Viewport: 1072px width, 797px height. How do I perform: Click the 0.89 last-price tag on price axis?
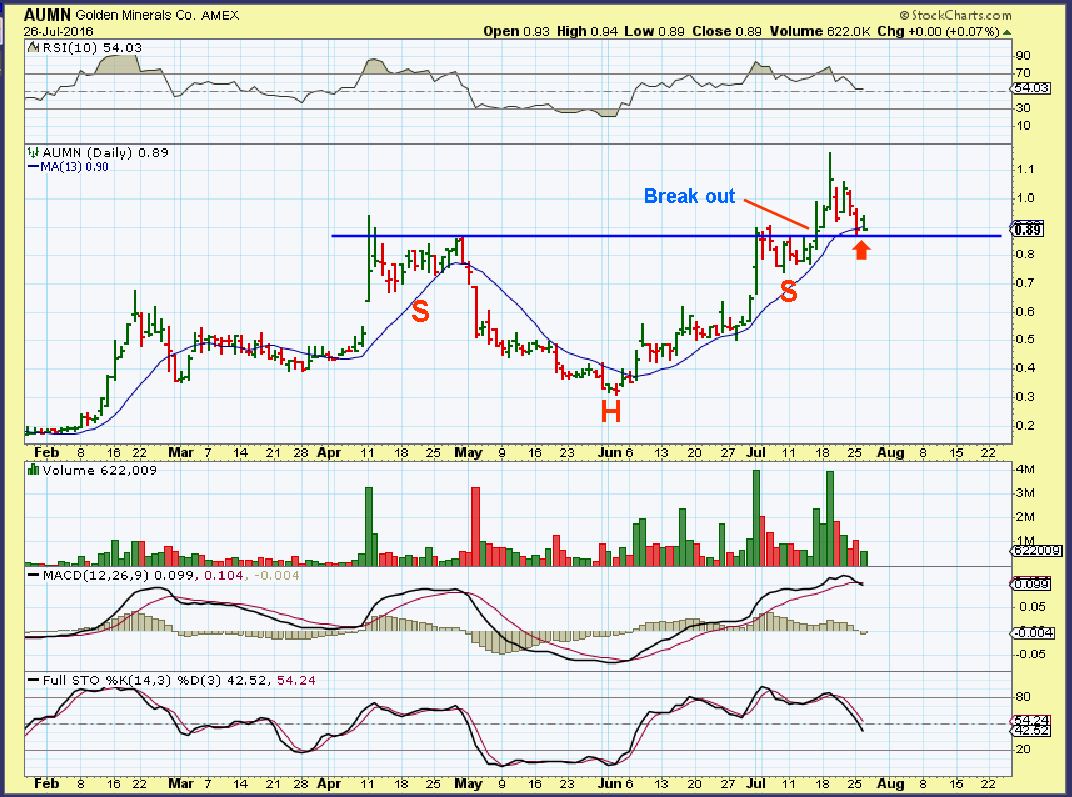click(1029, 229)
